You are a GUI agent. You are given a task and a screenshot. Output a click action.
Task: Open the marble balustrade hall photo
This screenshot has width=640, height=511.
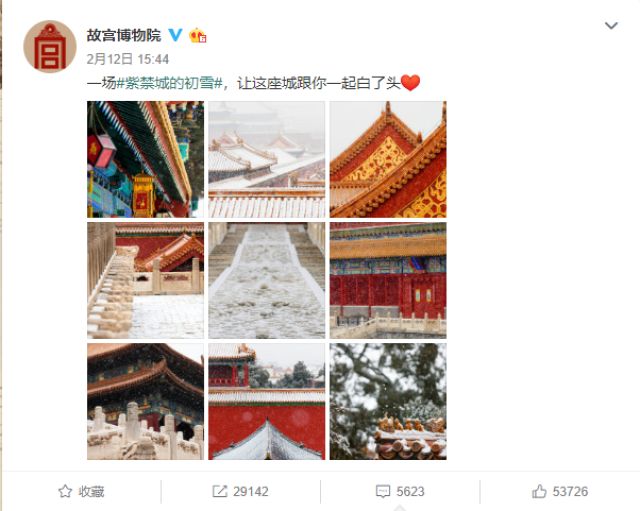(x=145, y=401)
